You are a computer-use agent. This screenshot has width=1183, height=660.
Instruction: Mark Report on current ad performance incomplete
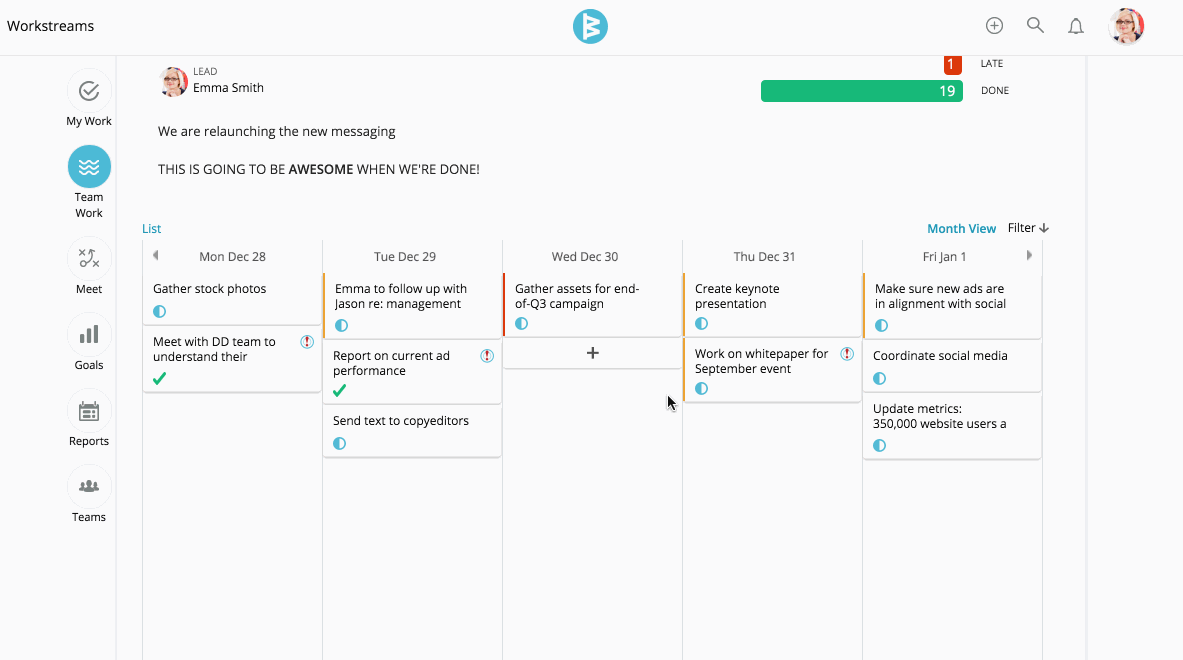tap(339, 390)
